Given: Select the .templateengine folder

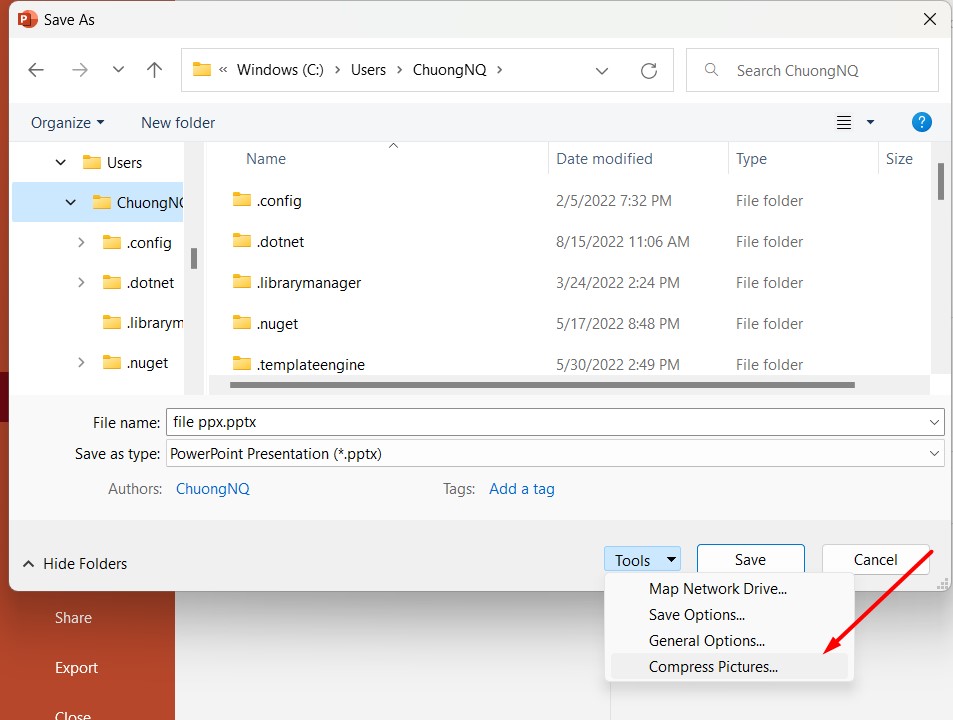Looking at the screenshot, I should coord(310,365).
